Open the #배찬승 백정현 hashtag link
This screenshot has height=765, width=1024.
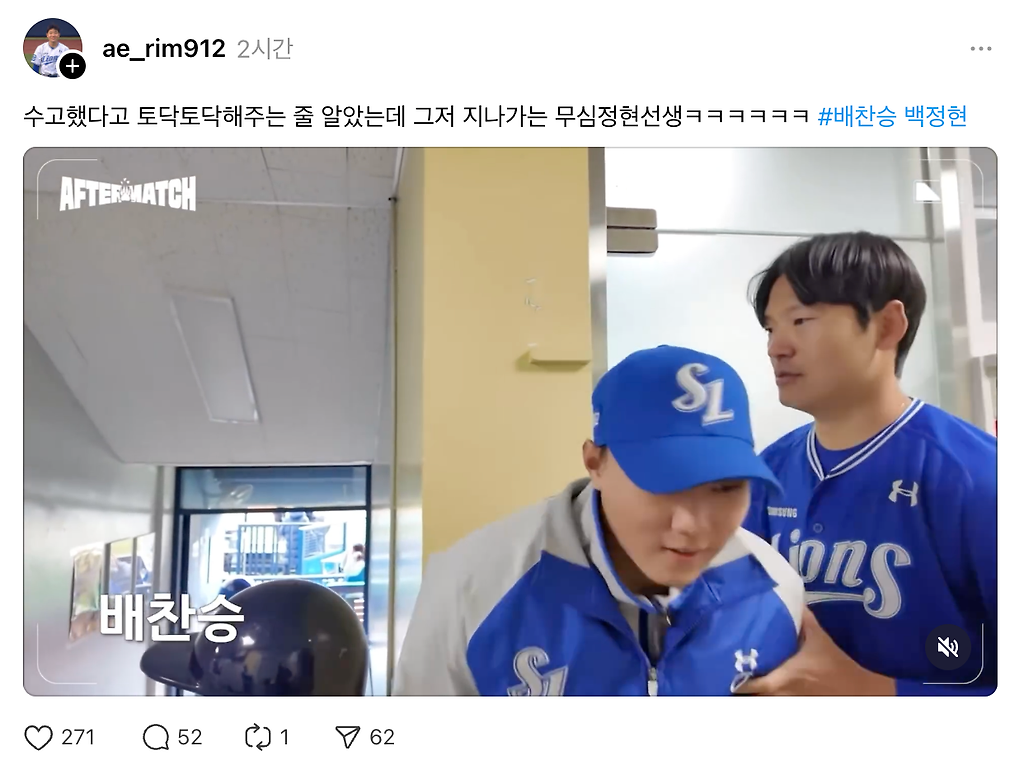click(892, 116)
